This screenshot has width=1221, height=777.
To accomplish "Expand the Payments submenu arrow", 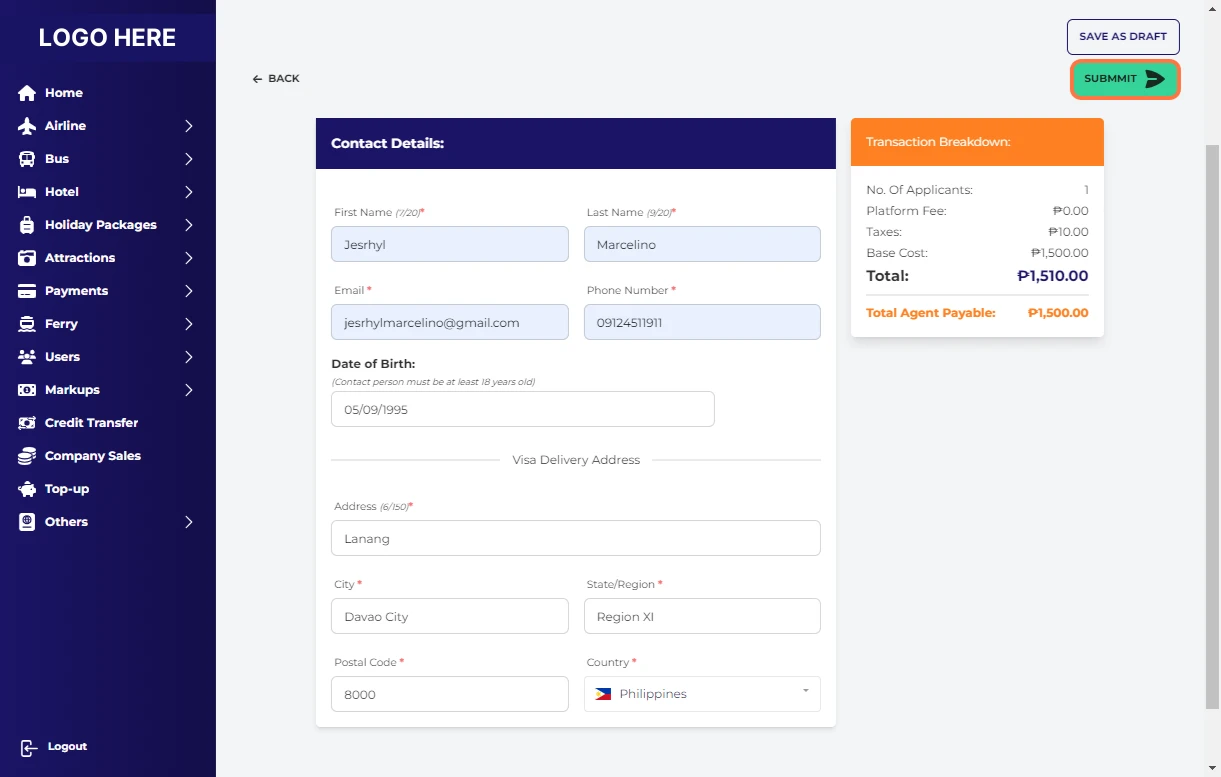I will [188, 291].
